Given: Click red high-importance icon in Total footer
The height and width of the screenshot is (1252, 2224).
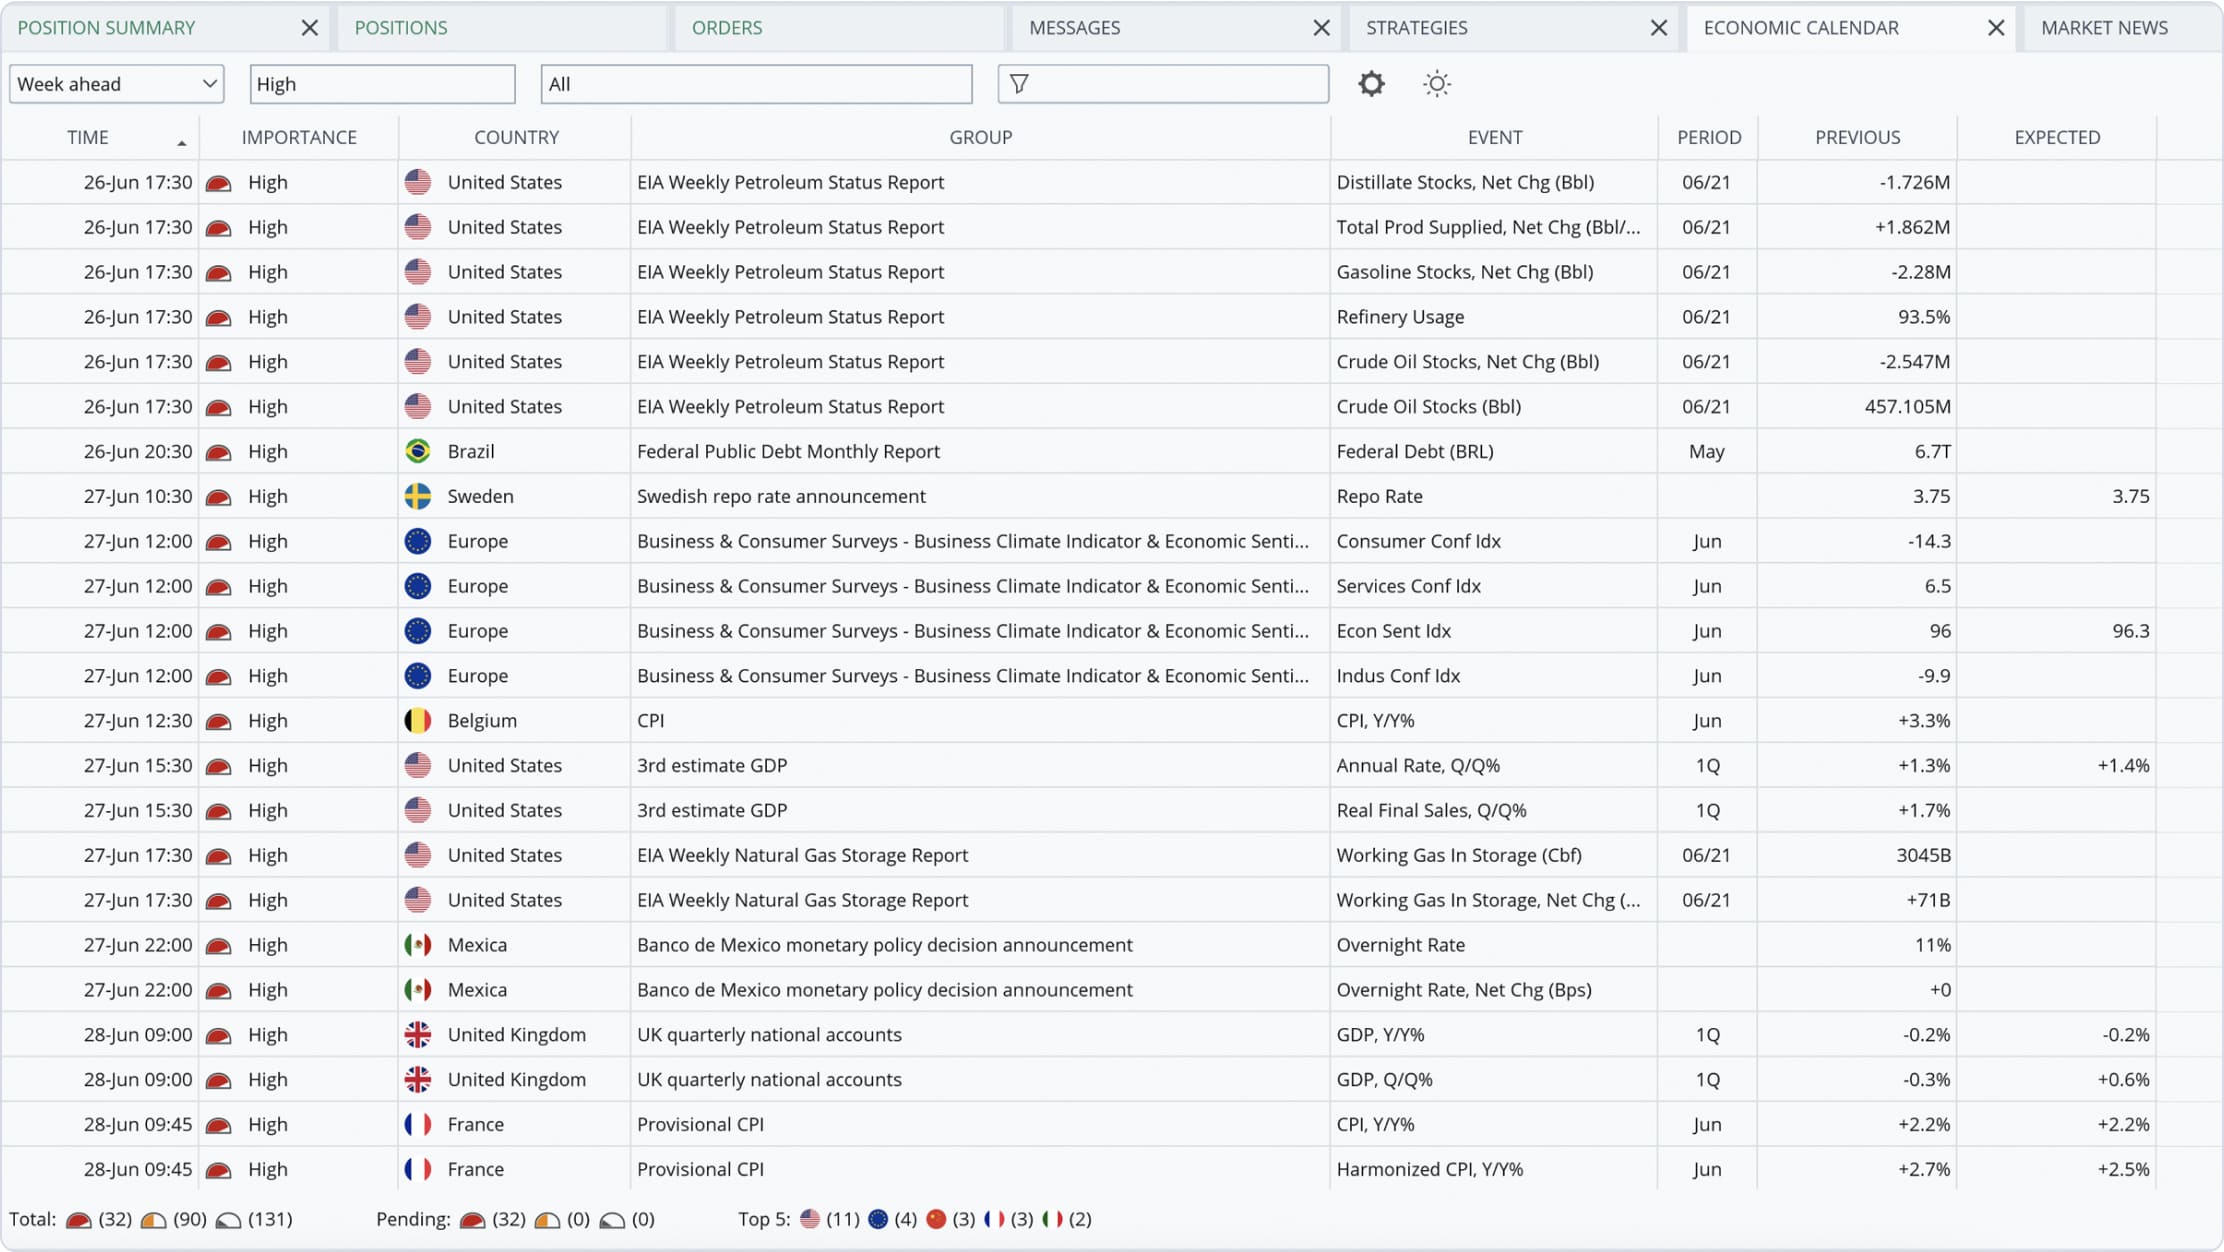Looking at the screenshot, I should click(79, 1220).
